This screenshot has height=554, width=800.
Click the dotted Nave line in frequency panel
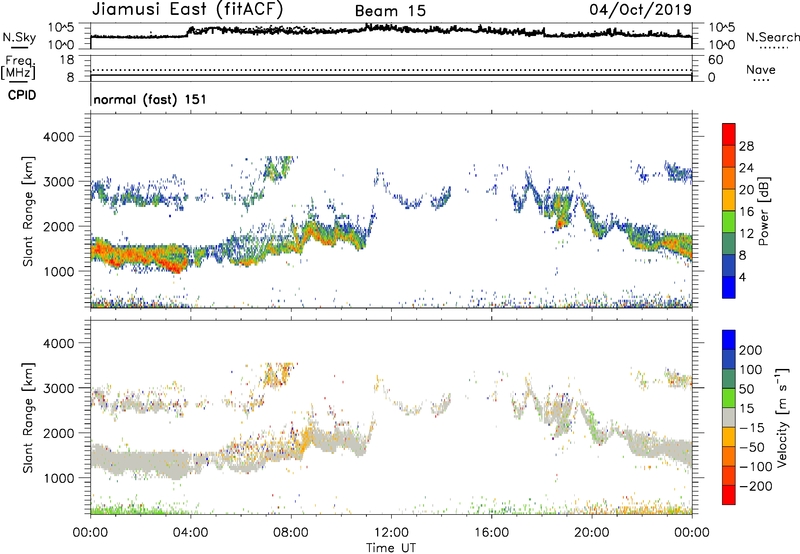391,70
